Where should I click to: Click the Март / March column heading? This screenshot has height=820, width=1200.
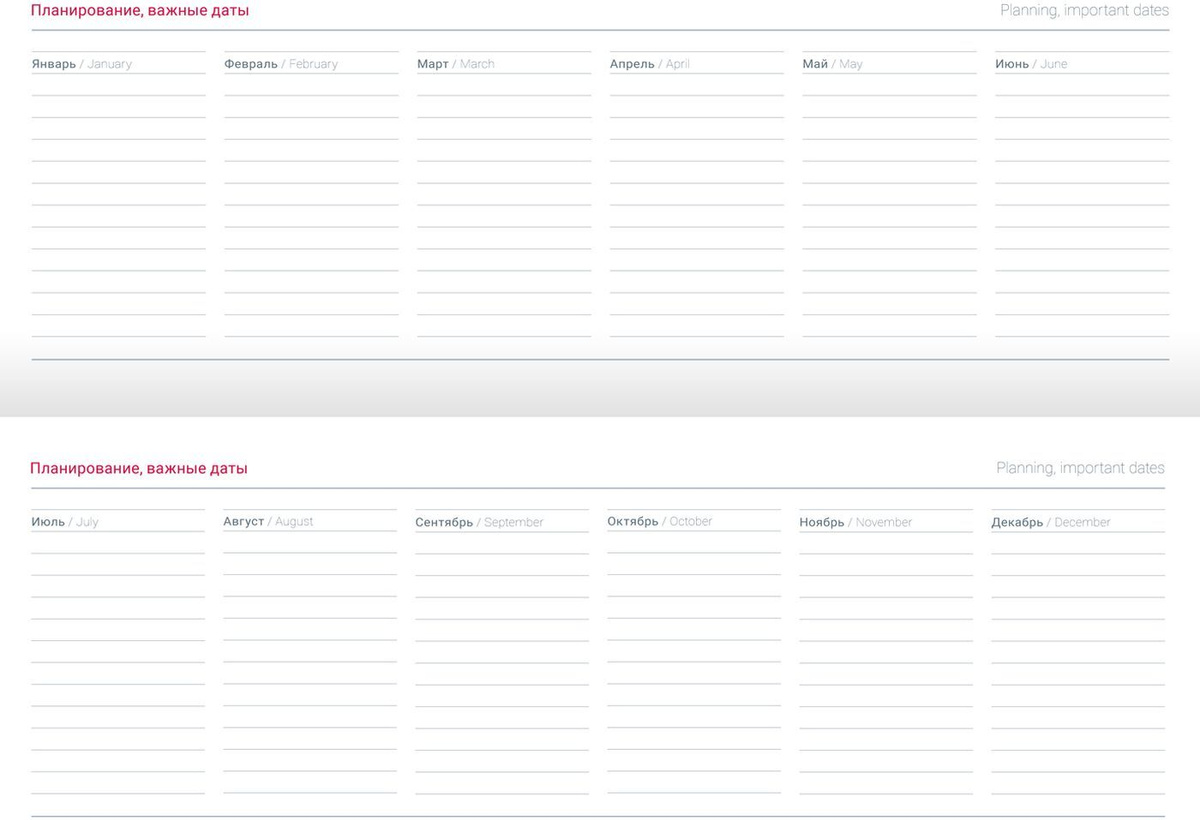pos(456,64)
